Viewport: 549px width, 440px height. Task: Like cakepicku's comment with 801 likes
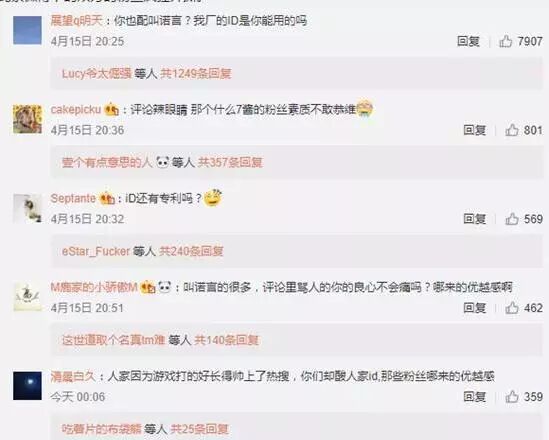pyautogui.click(x=512, y=130)
